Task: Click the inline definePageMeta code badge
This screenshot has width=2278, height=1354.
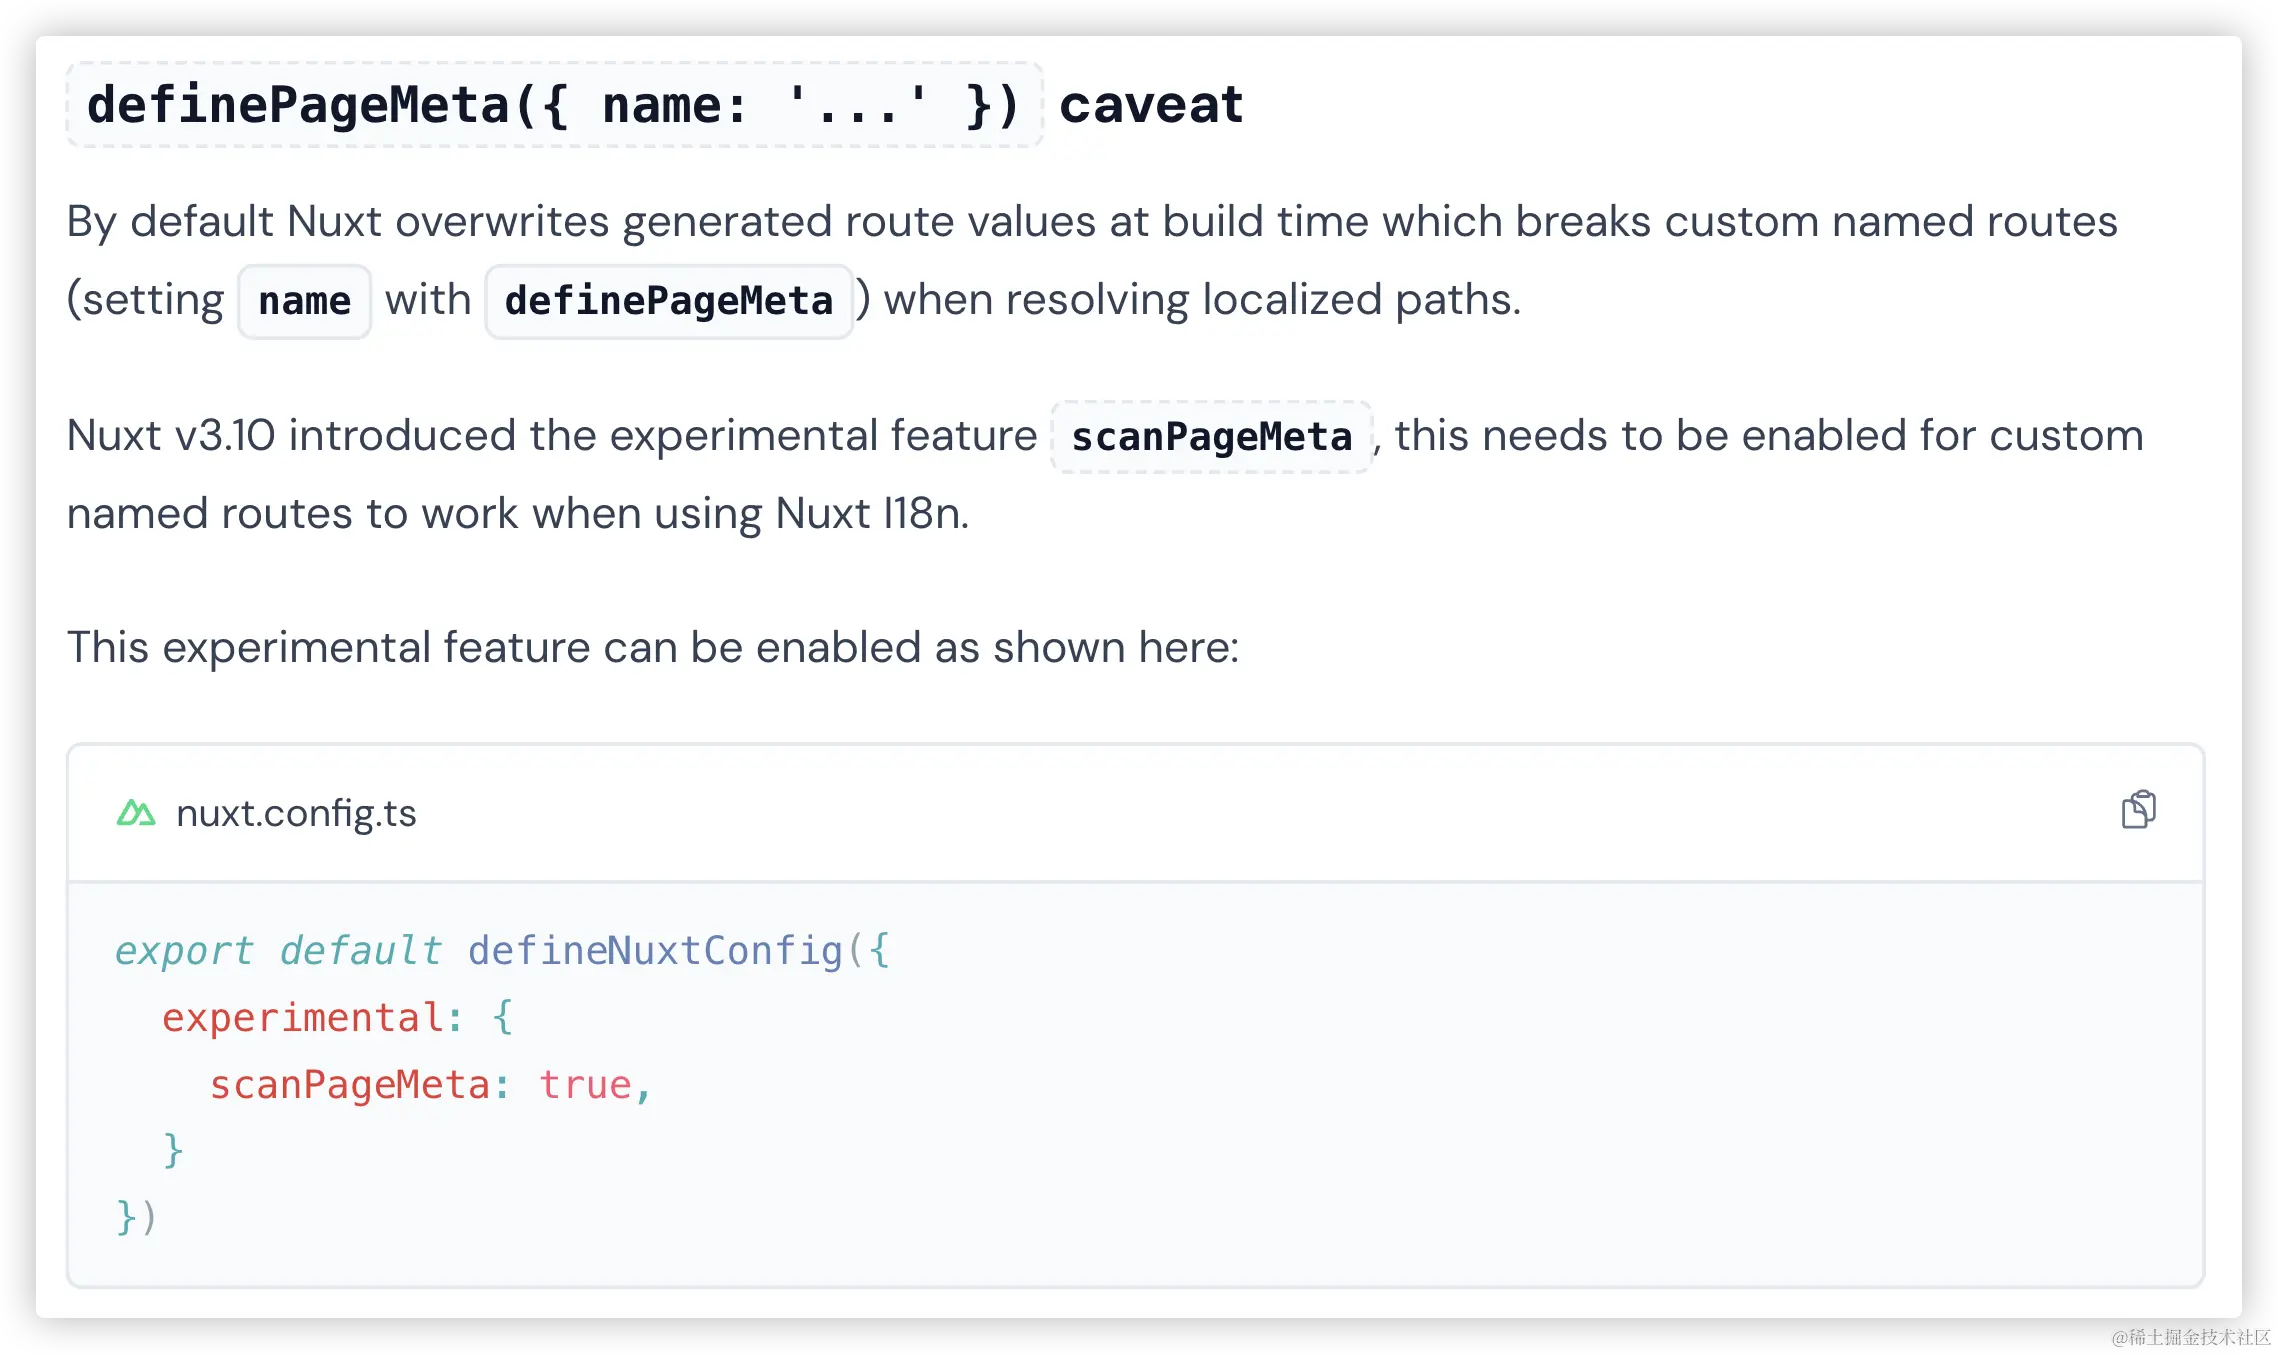Action: click(x=668, y=301)
